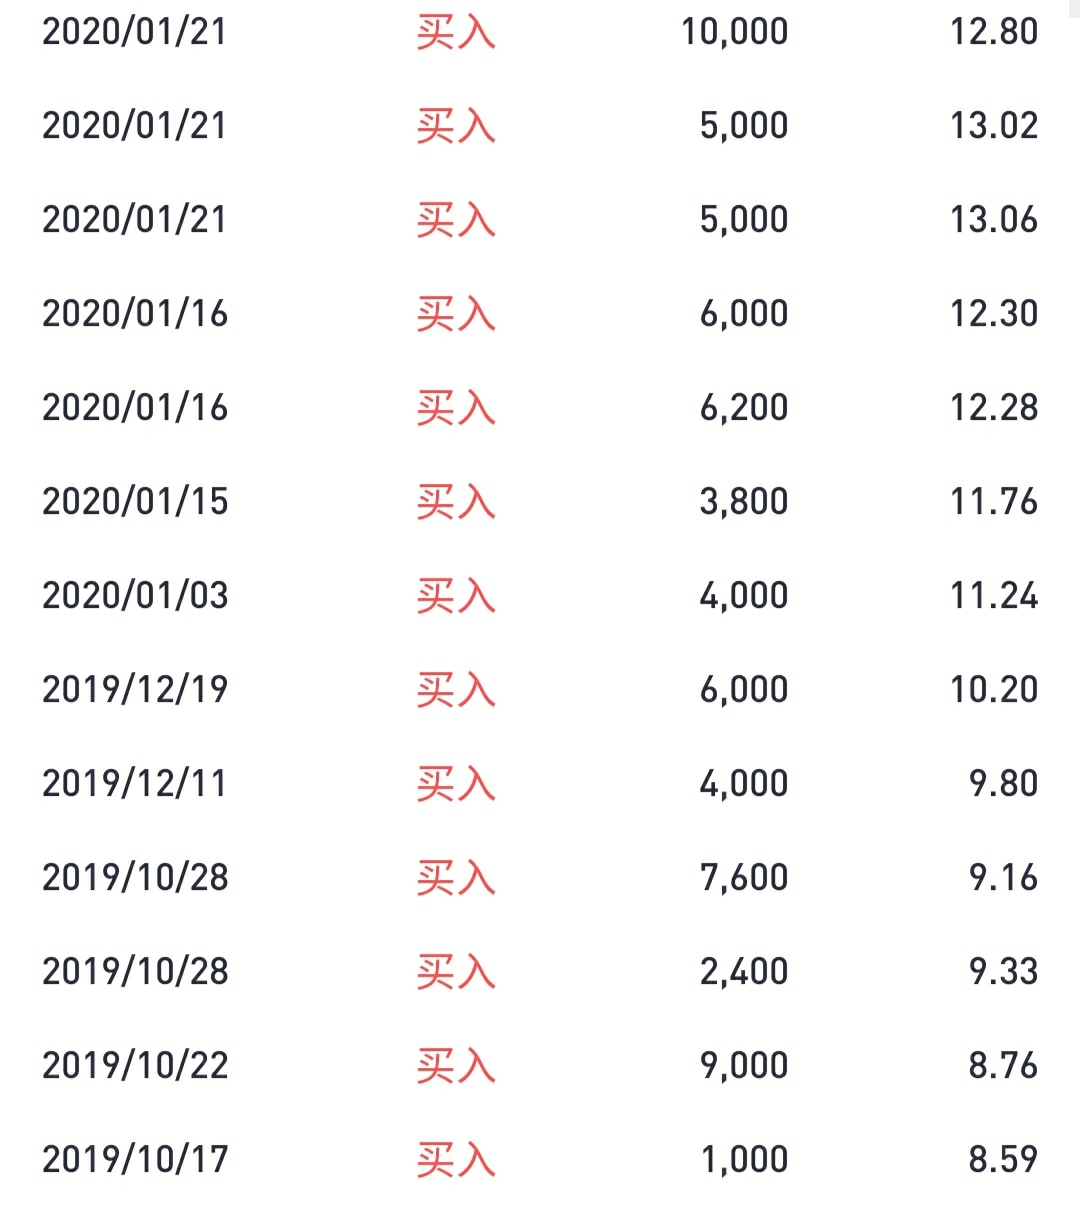This screenshot has width=1080, height=1216.
Task: Click the 2019/12/11 buy record
Action: [540, 784]
